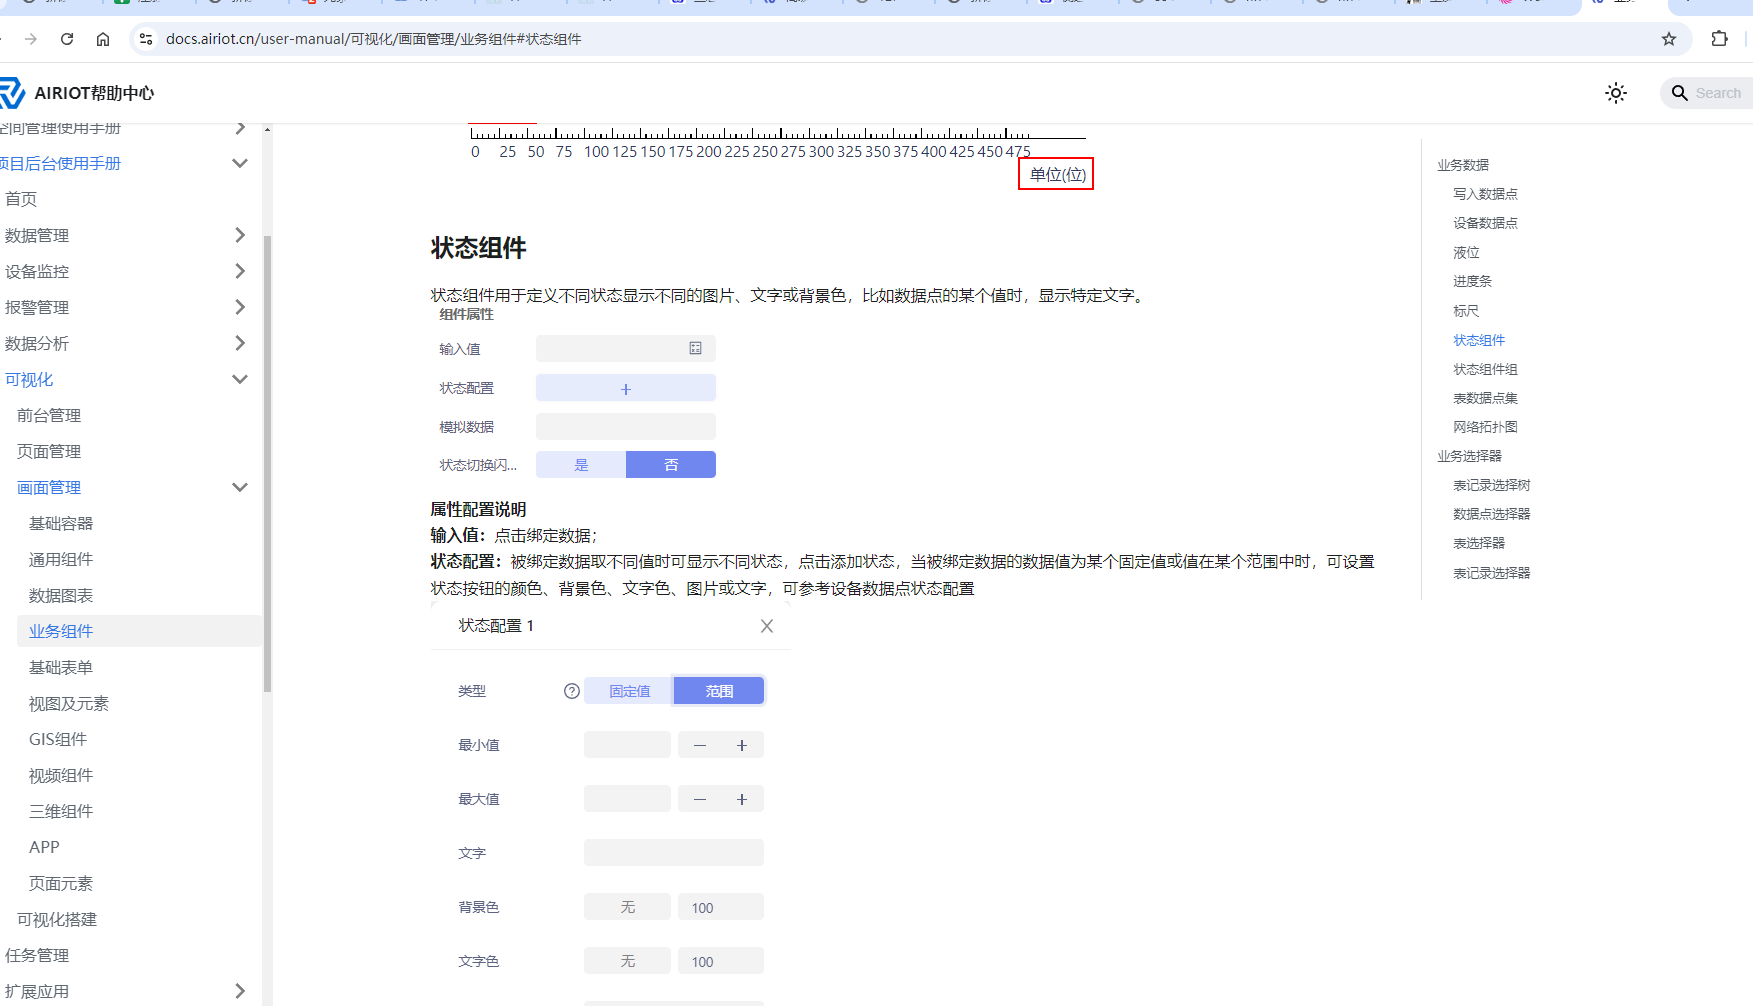Image resolution: width=1753 pixels, height=1006 pixels.
Task: Click the 背景色 color swatch labeled 无
Action: coord(627,907)
